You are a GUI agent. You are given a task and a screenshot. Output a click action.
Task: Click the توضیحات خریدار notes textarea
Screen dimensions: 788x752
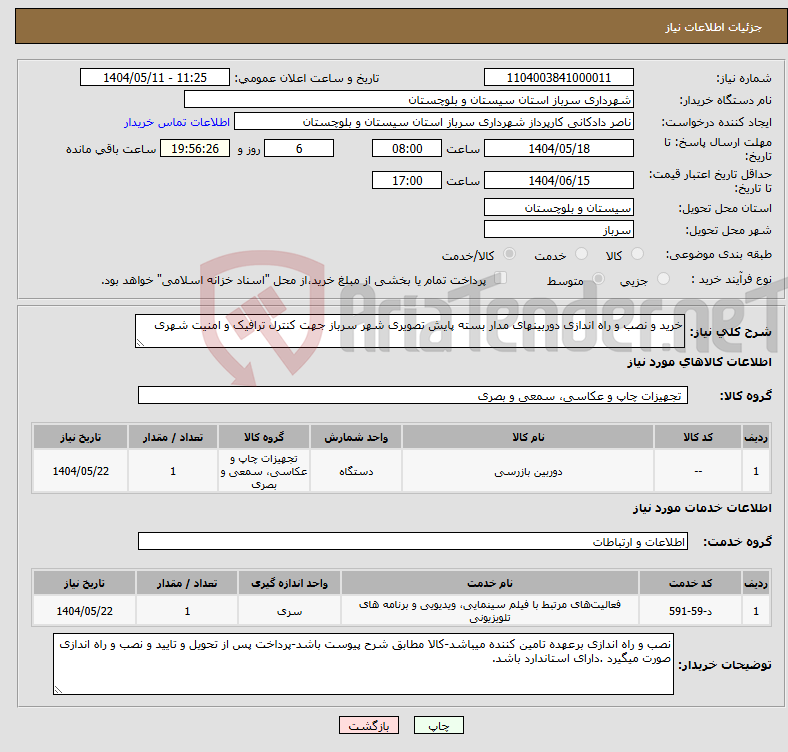[363, 664]
